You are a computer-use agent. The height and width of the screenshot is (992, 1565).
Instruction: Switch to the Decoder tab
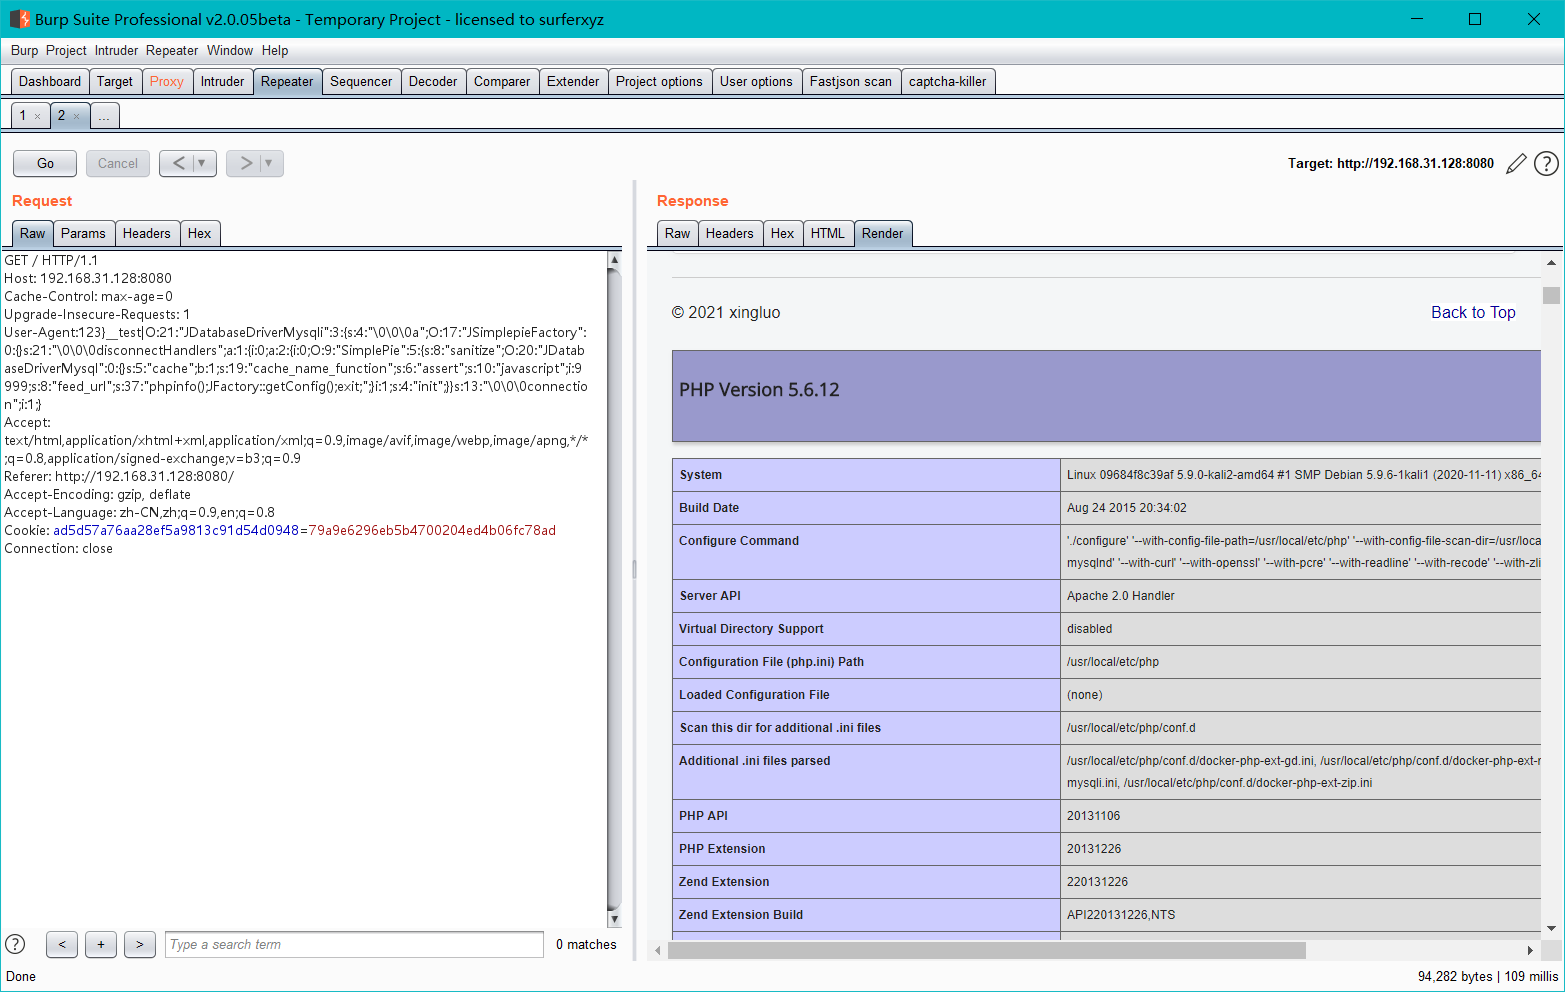pyautogui.click(x=433, y=81)
